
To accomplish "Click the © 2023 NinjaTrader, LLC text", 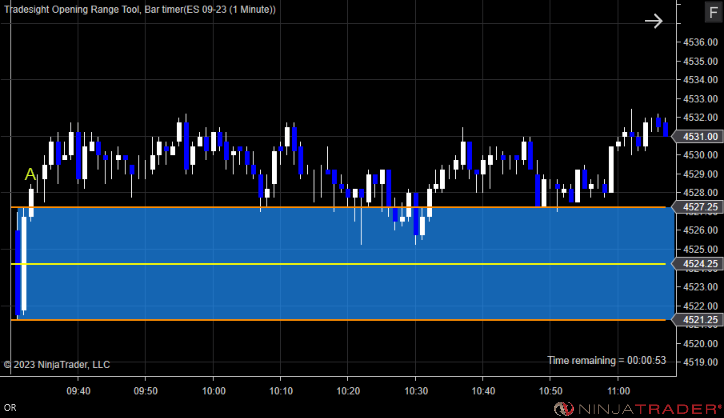I will [57, 365].
